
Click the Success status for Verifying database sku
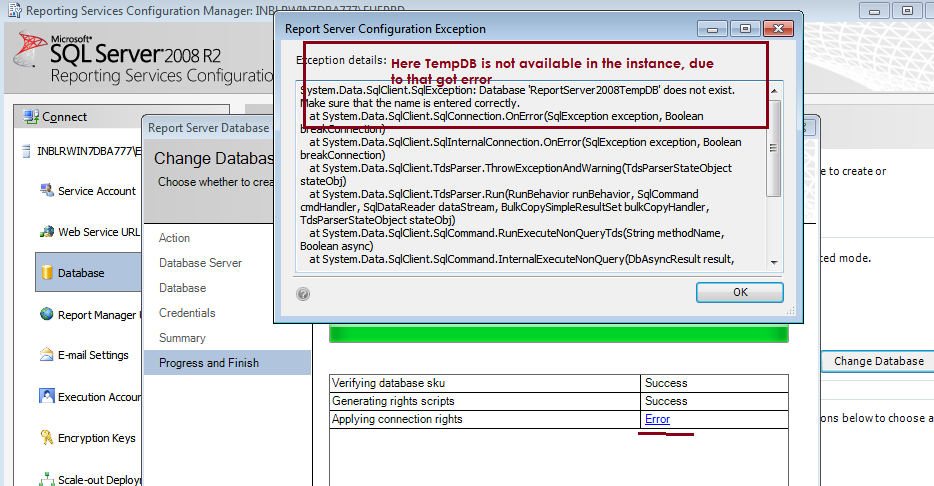666,383
